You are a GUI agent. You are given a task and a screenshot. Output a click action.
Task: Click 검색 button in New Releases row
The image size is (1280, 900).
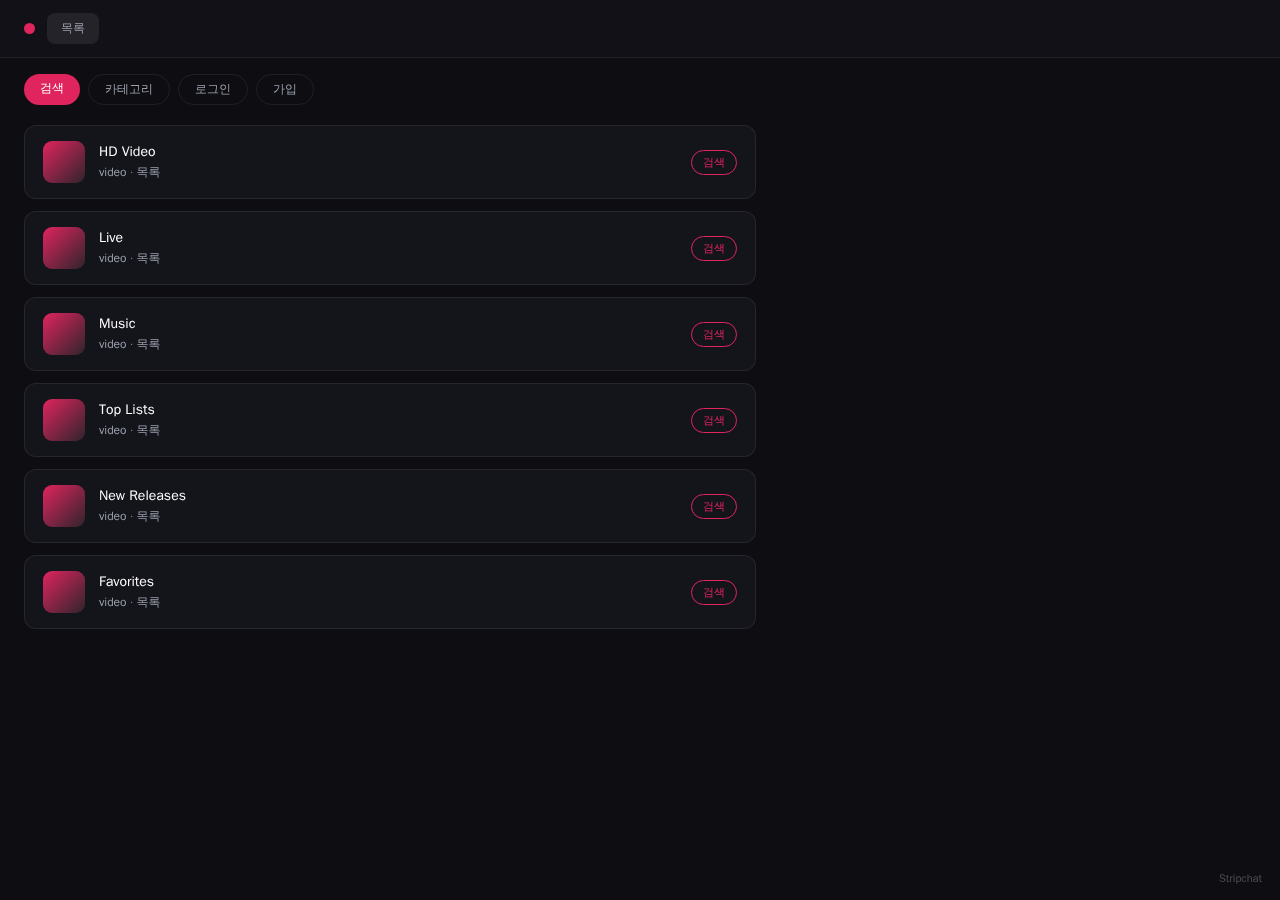point(714,506)
